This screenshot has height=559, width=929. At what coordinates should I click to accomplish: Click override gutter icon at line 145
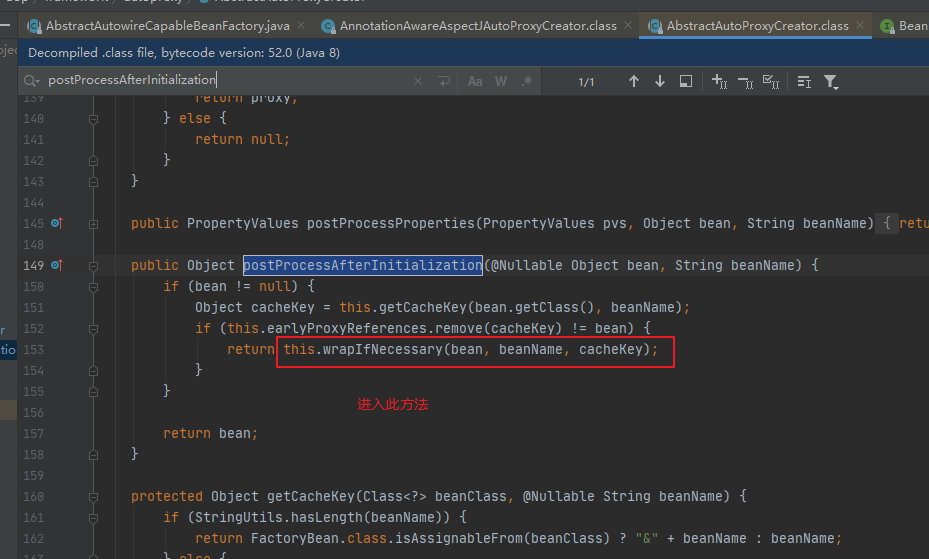57,223
